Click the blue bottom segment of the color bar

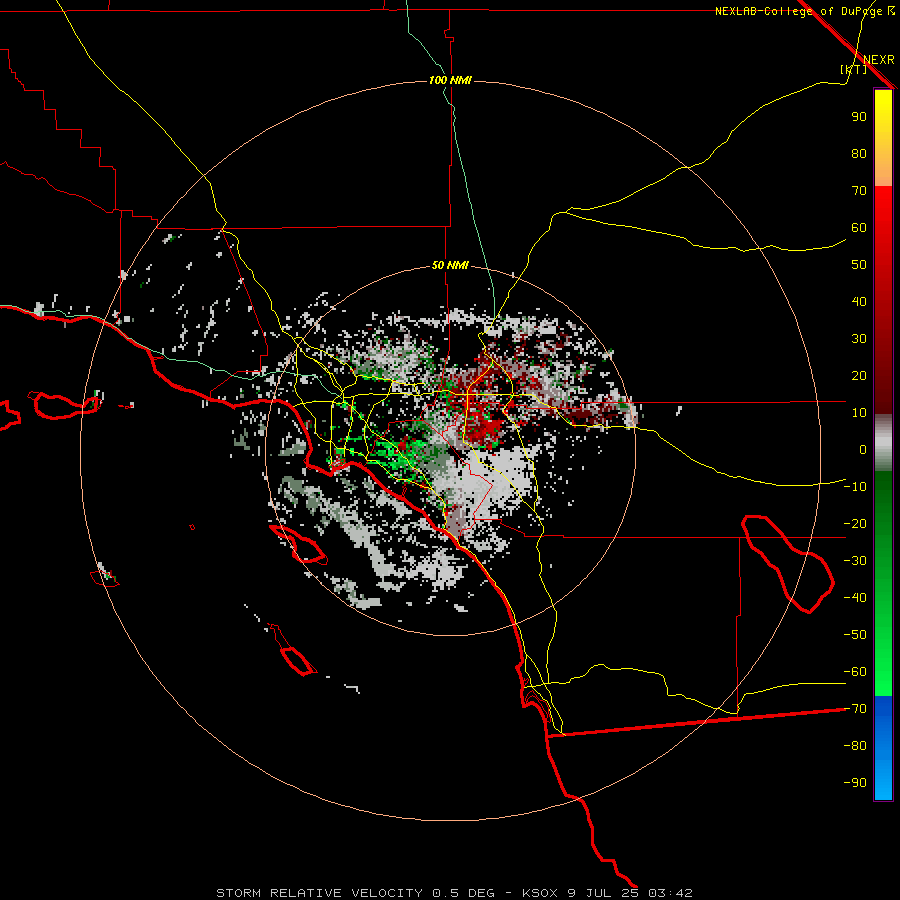(x=883, y=748)
